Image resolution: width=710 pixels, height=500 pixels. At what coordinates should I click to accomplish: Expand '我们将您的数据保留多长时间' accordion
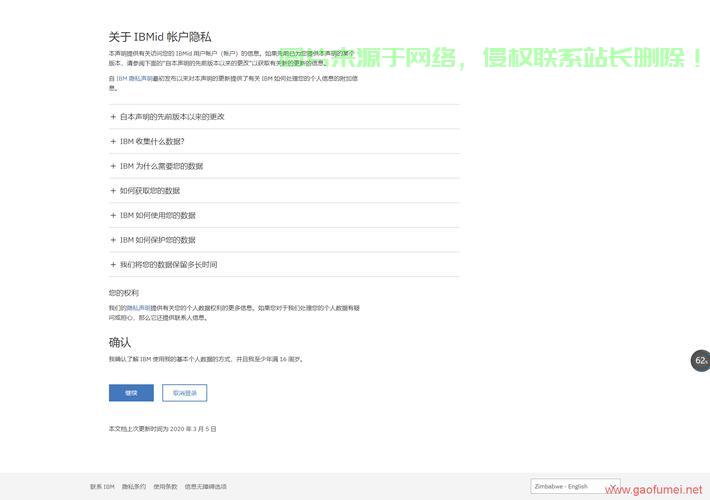coord(284,264)
